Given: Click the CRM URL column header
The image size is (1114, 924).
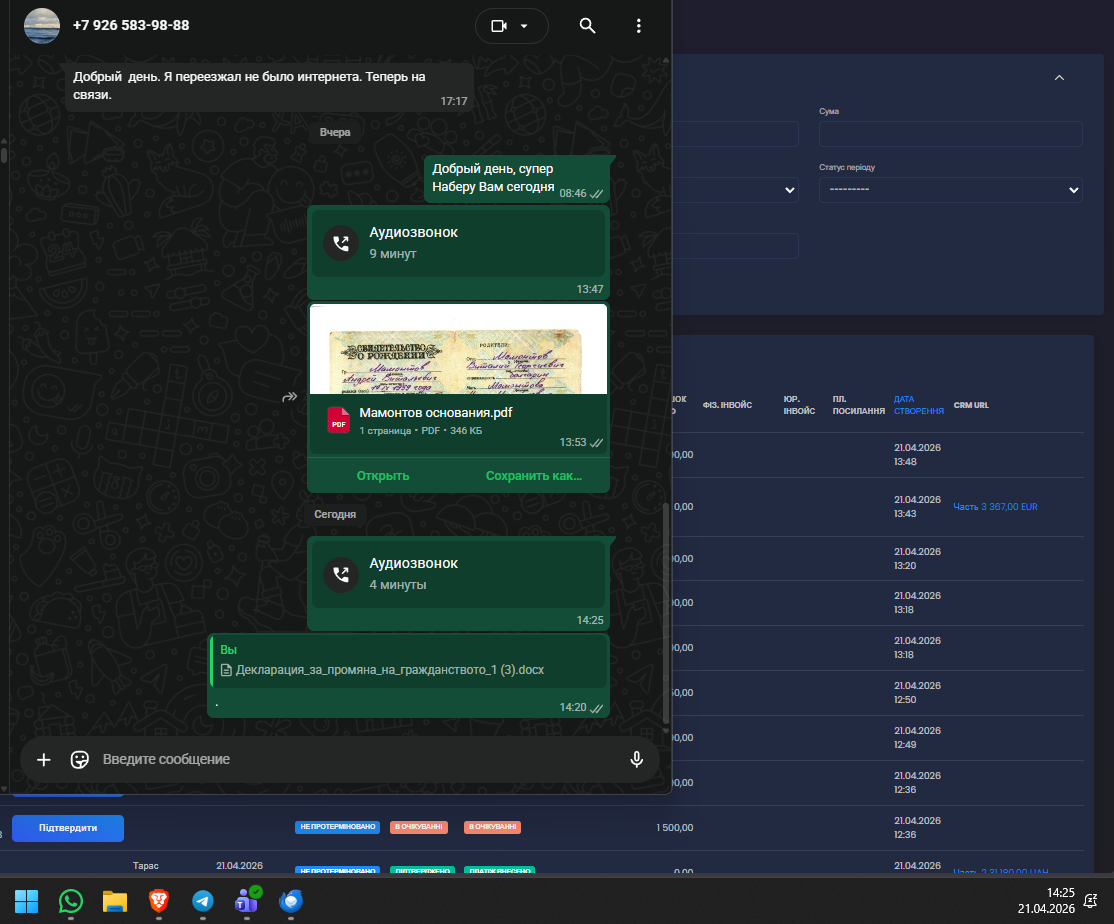Looking at the screenshot, I should click(x=970, y=405).
